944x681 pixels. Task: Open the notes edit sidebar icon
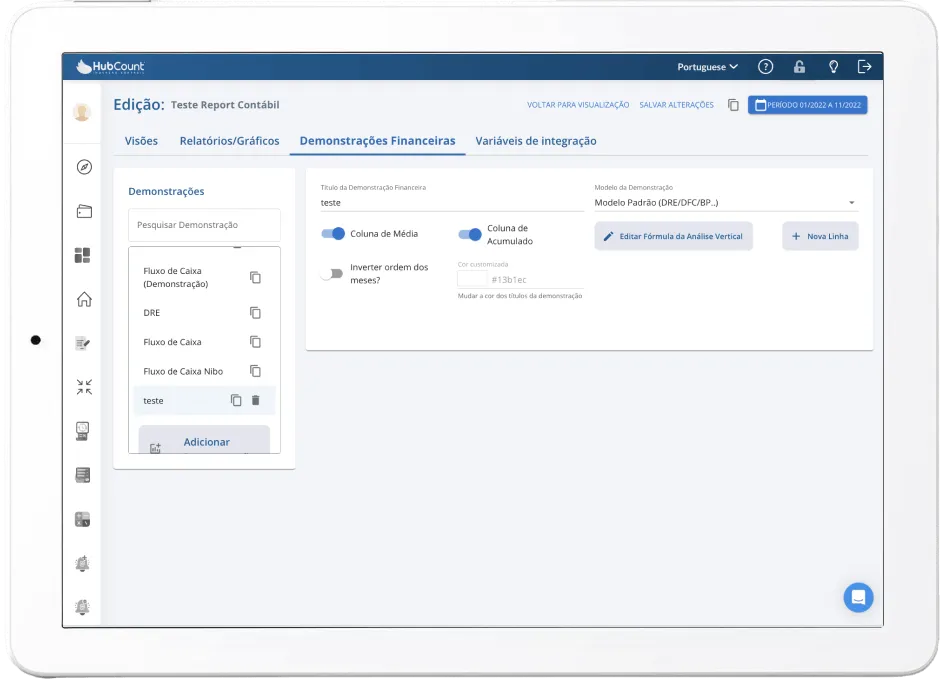click(82, 343)
